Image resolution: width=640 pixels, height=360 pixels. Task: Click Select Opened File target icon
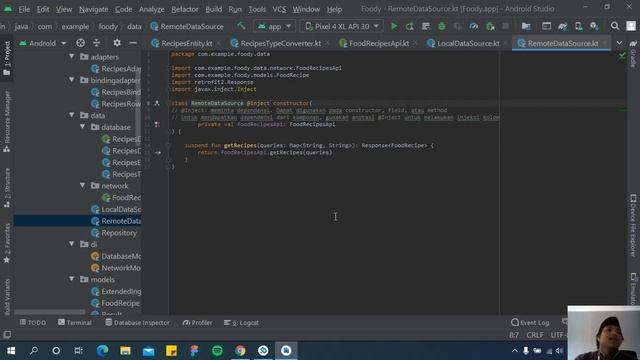coord(80,43)
